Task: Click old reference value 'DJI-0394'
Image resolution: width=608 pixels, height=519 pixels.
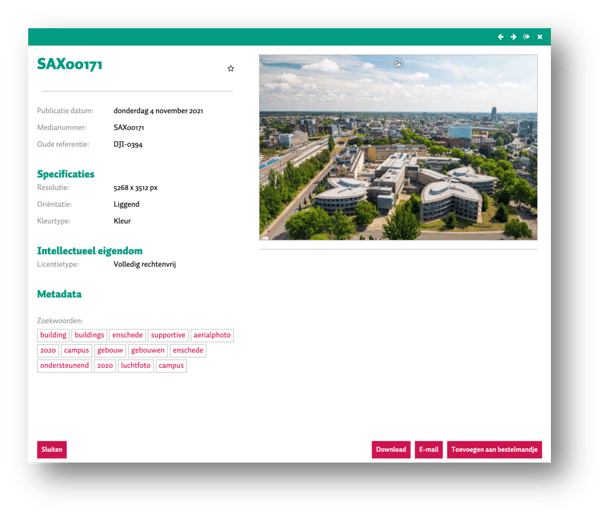Action: [128, 144]
